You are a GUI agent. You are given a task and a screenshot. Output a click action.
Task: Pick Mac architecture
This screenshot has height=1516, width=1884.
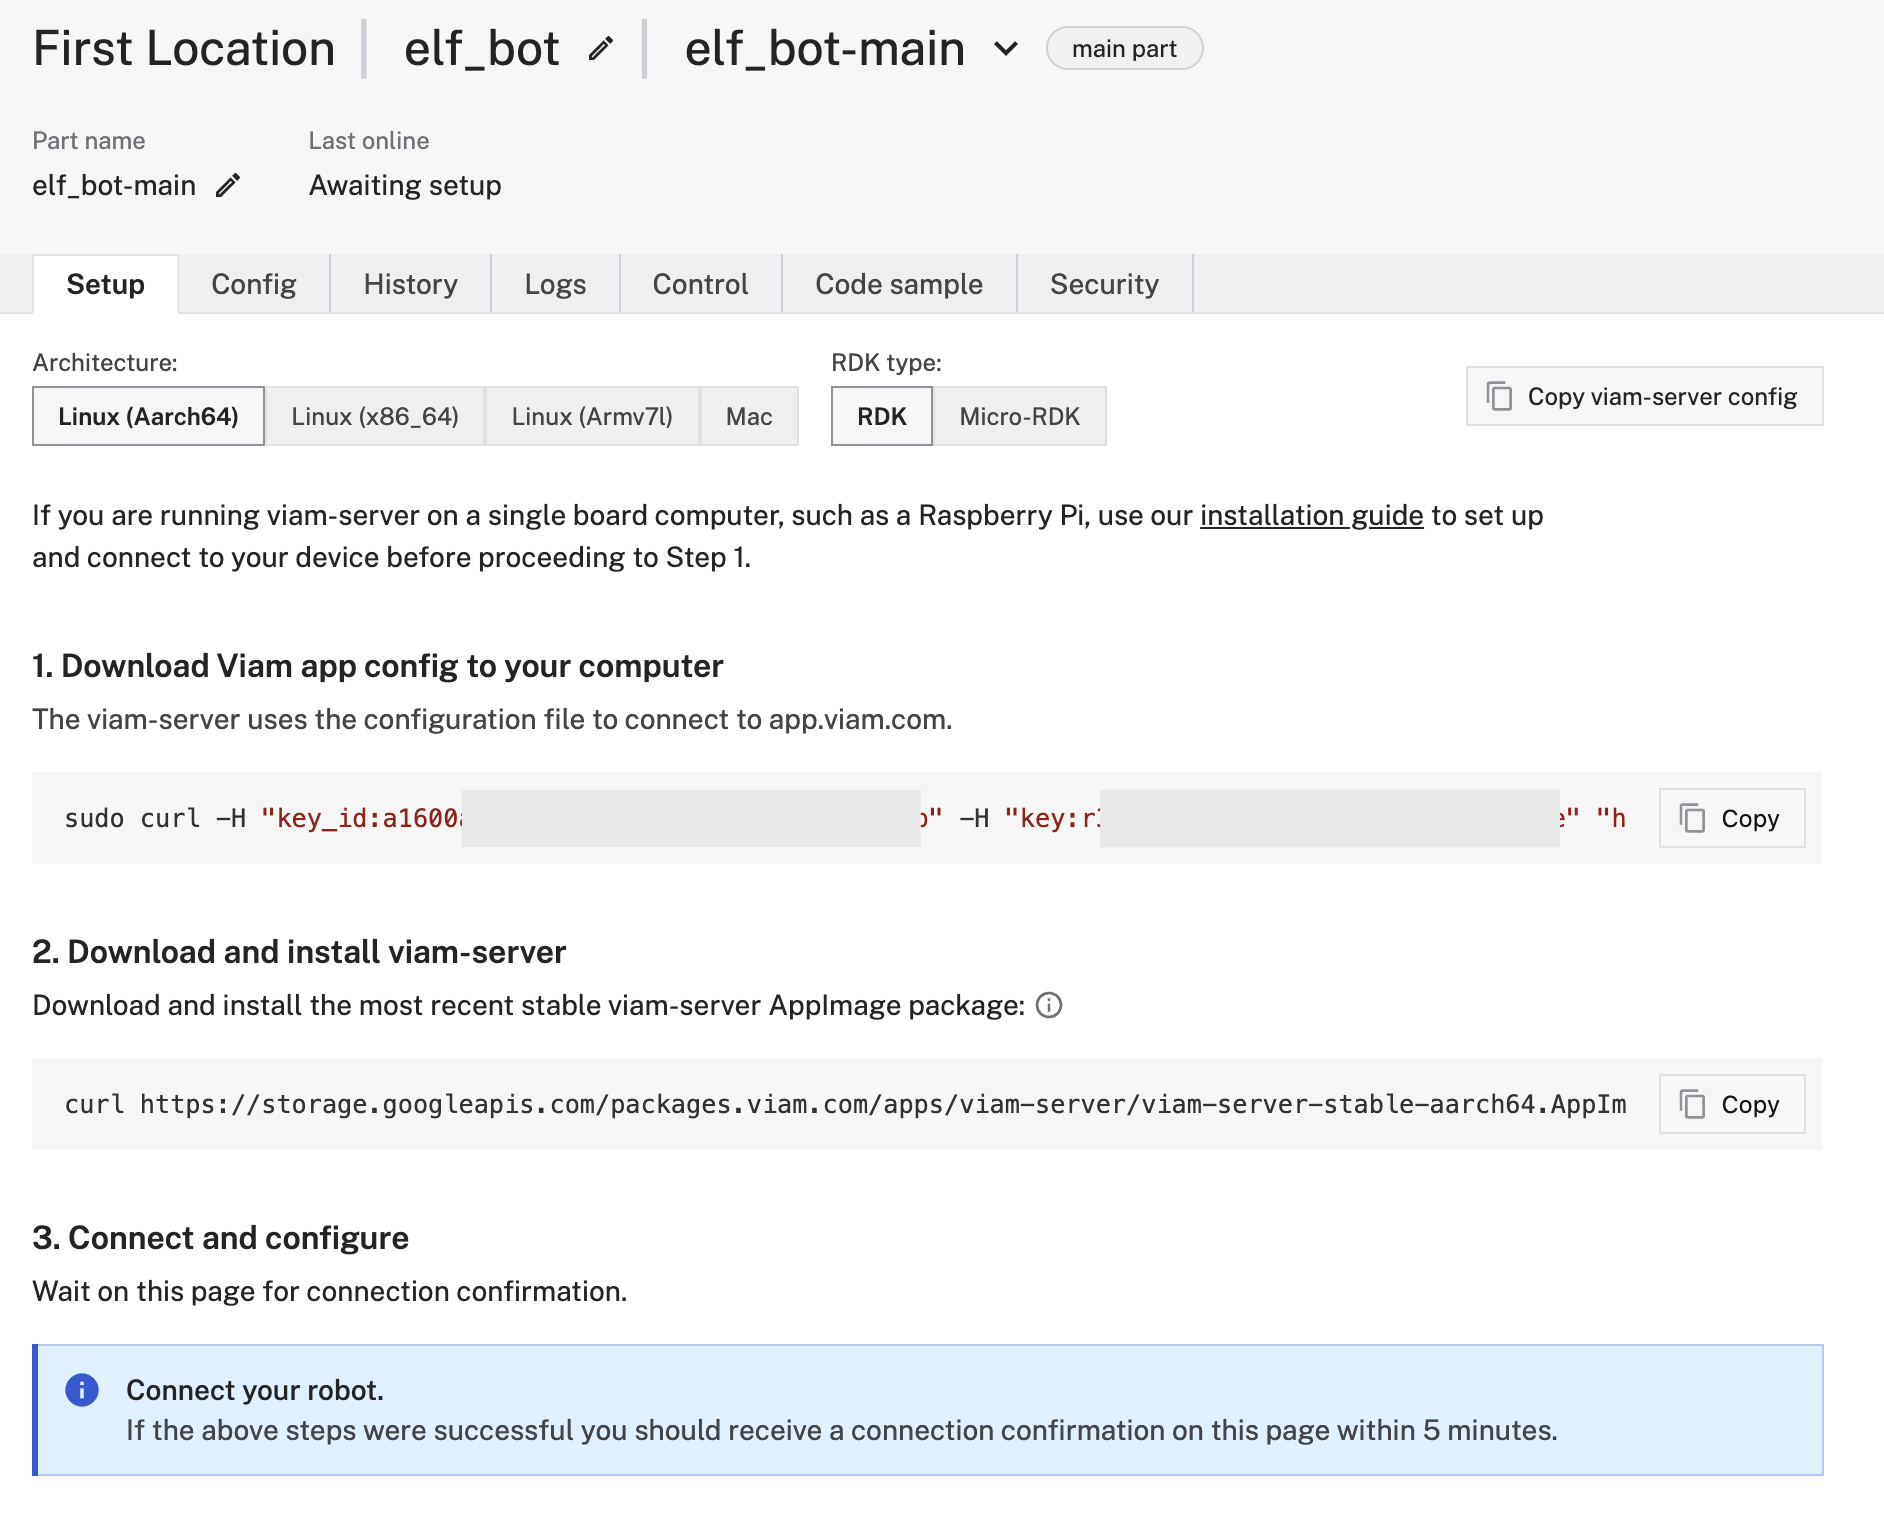pyautogui.click(x=749, y=416)
